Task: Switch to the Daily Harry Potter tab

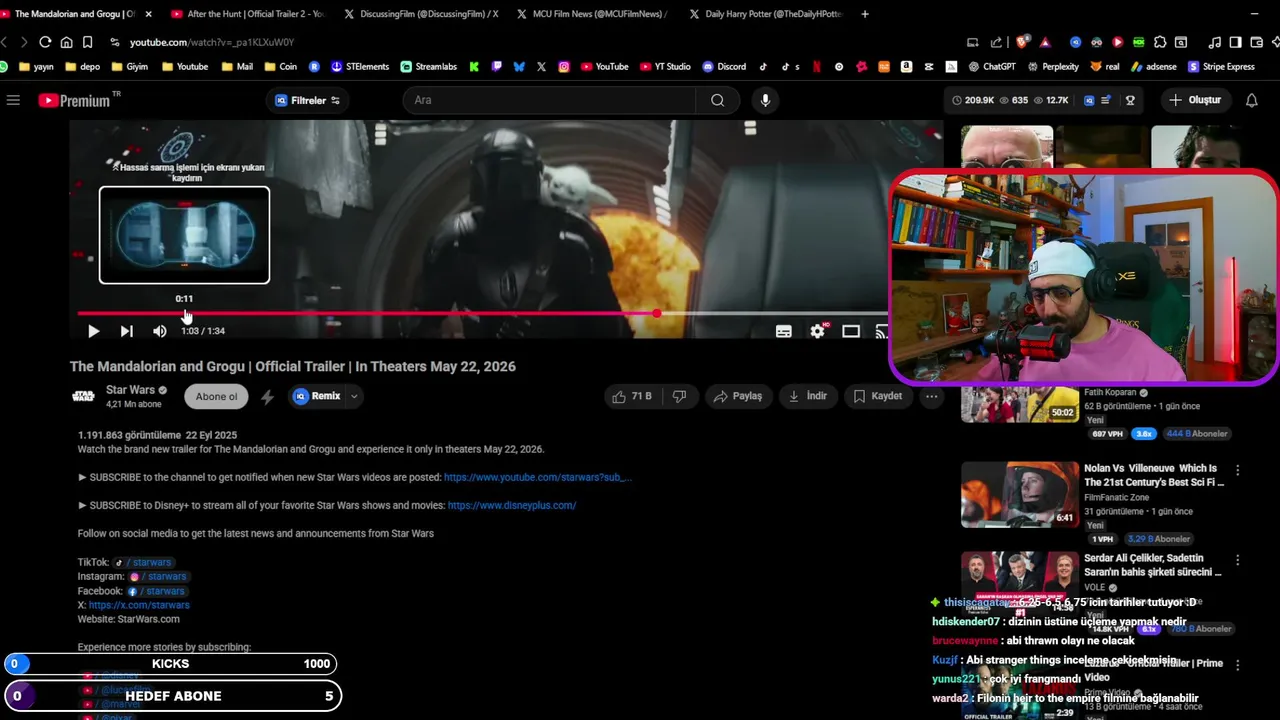Action: 765,14
